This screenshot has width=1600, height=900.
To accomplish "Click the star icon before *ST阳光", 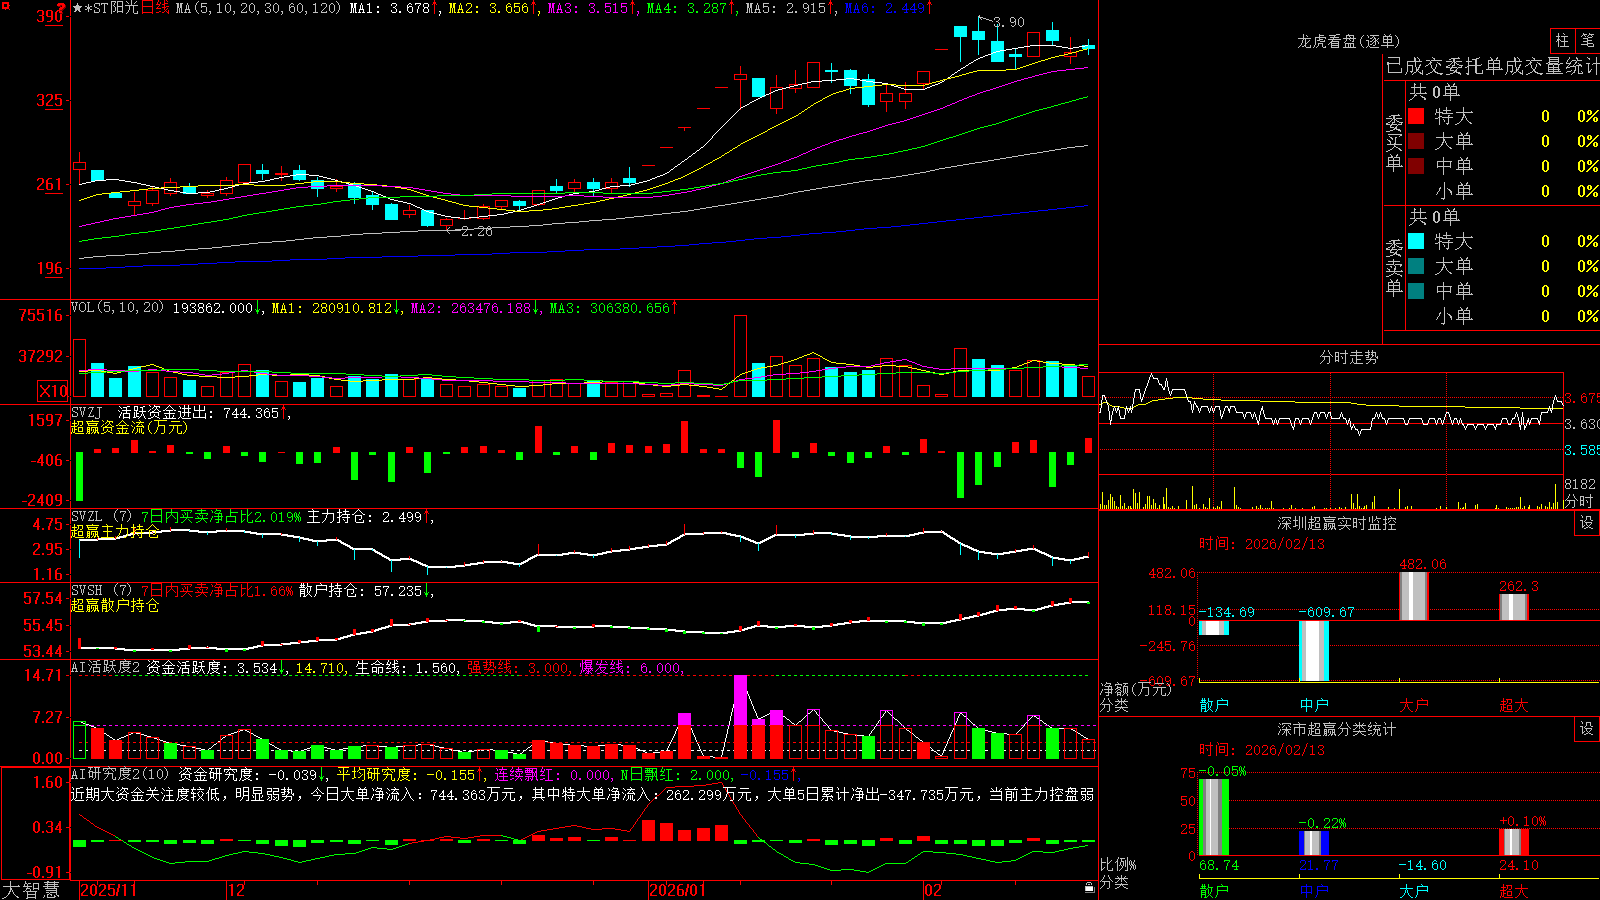I will click(77, 8).
